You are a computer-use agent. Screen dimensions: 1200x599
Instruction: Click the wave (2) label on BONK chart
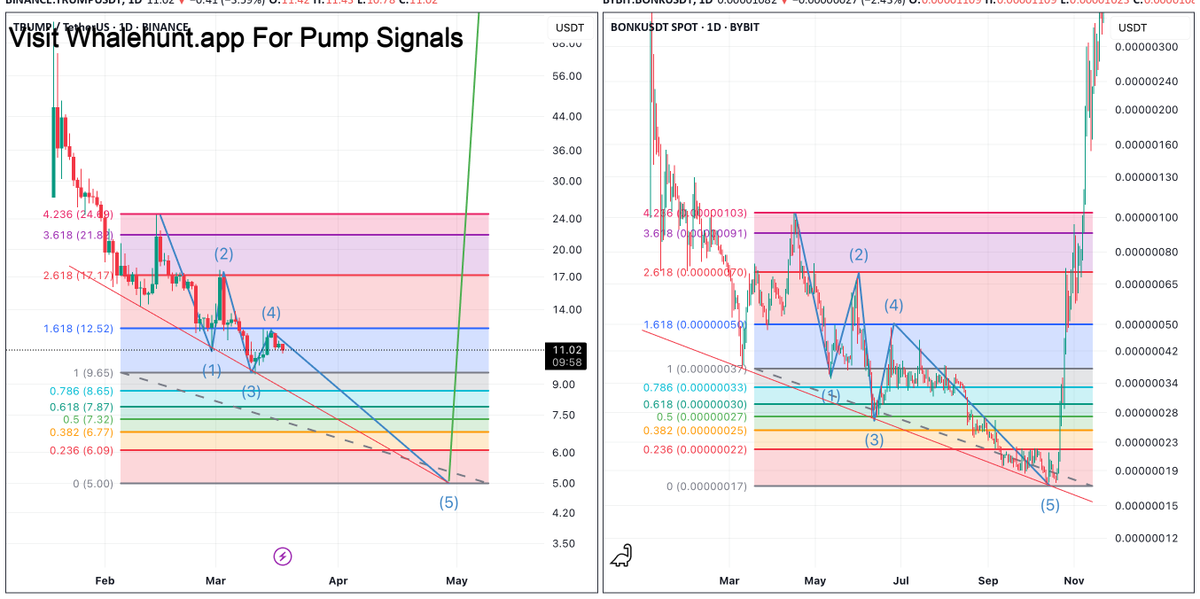859,255
